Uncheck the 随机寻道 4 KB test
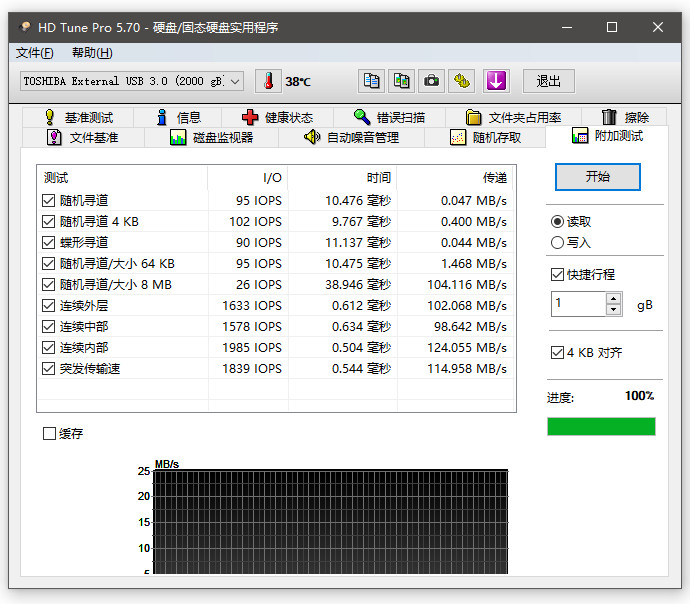The width and height of the screenshot is (690, 604). click(49, 222)
